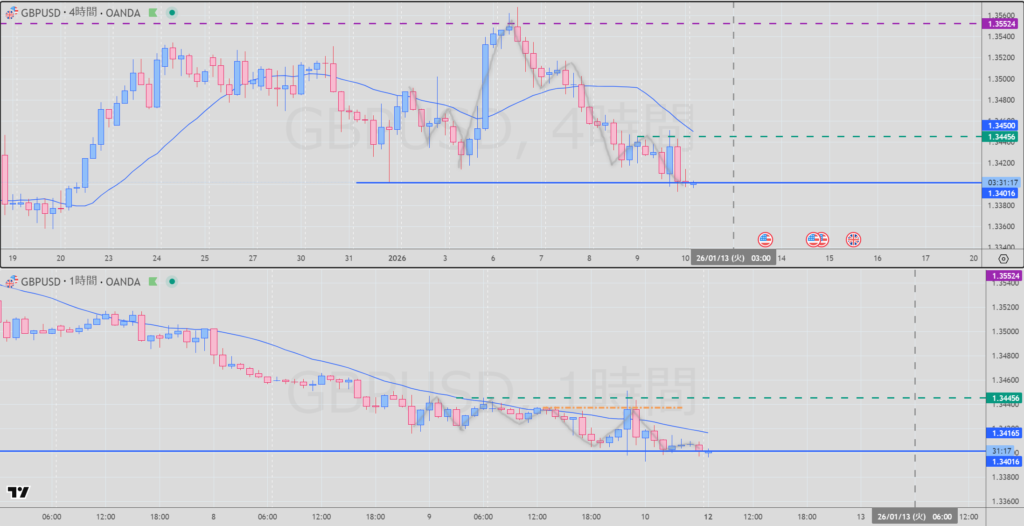The image size is (1024, 526).
Task: Click the TradingView logo in the lower chart
Action: pos(17,492)
